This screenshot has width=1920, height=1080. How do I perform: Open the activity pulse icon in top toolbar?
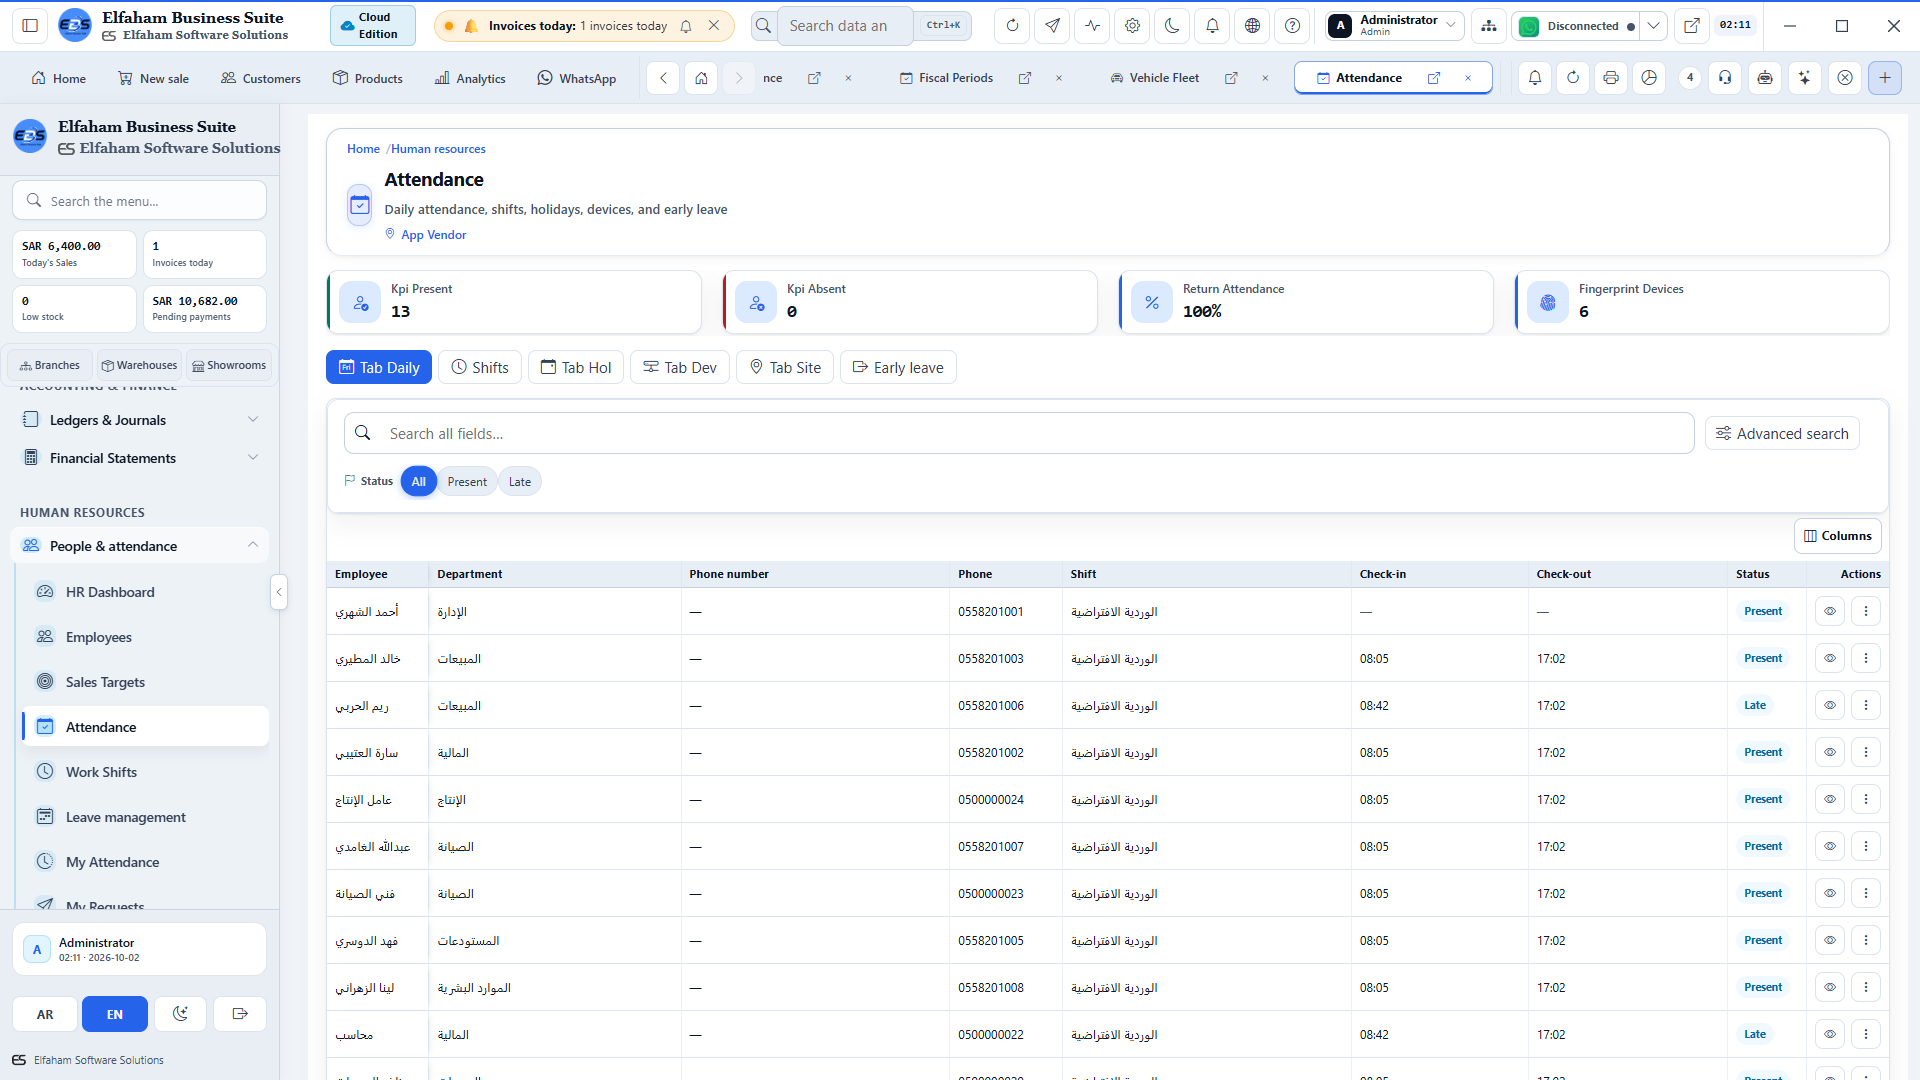[x=1092, y=26]
